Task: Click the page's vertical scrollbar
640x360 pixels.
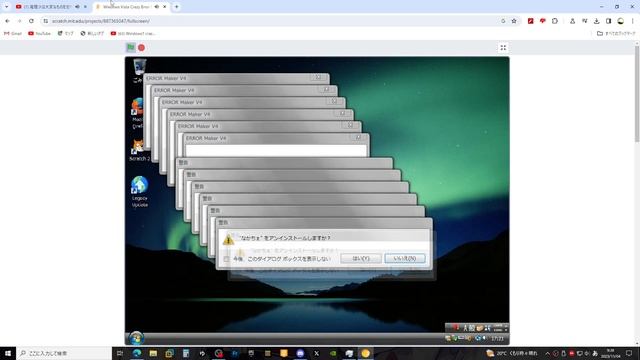Action: (637, 94)
